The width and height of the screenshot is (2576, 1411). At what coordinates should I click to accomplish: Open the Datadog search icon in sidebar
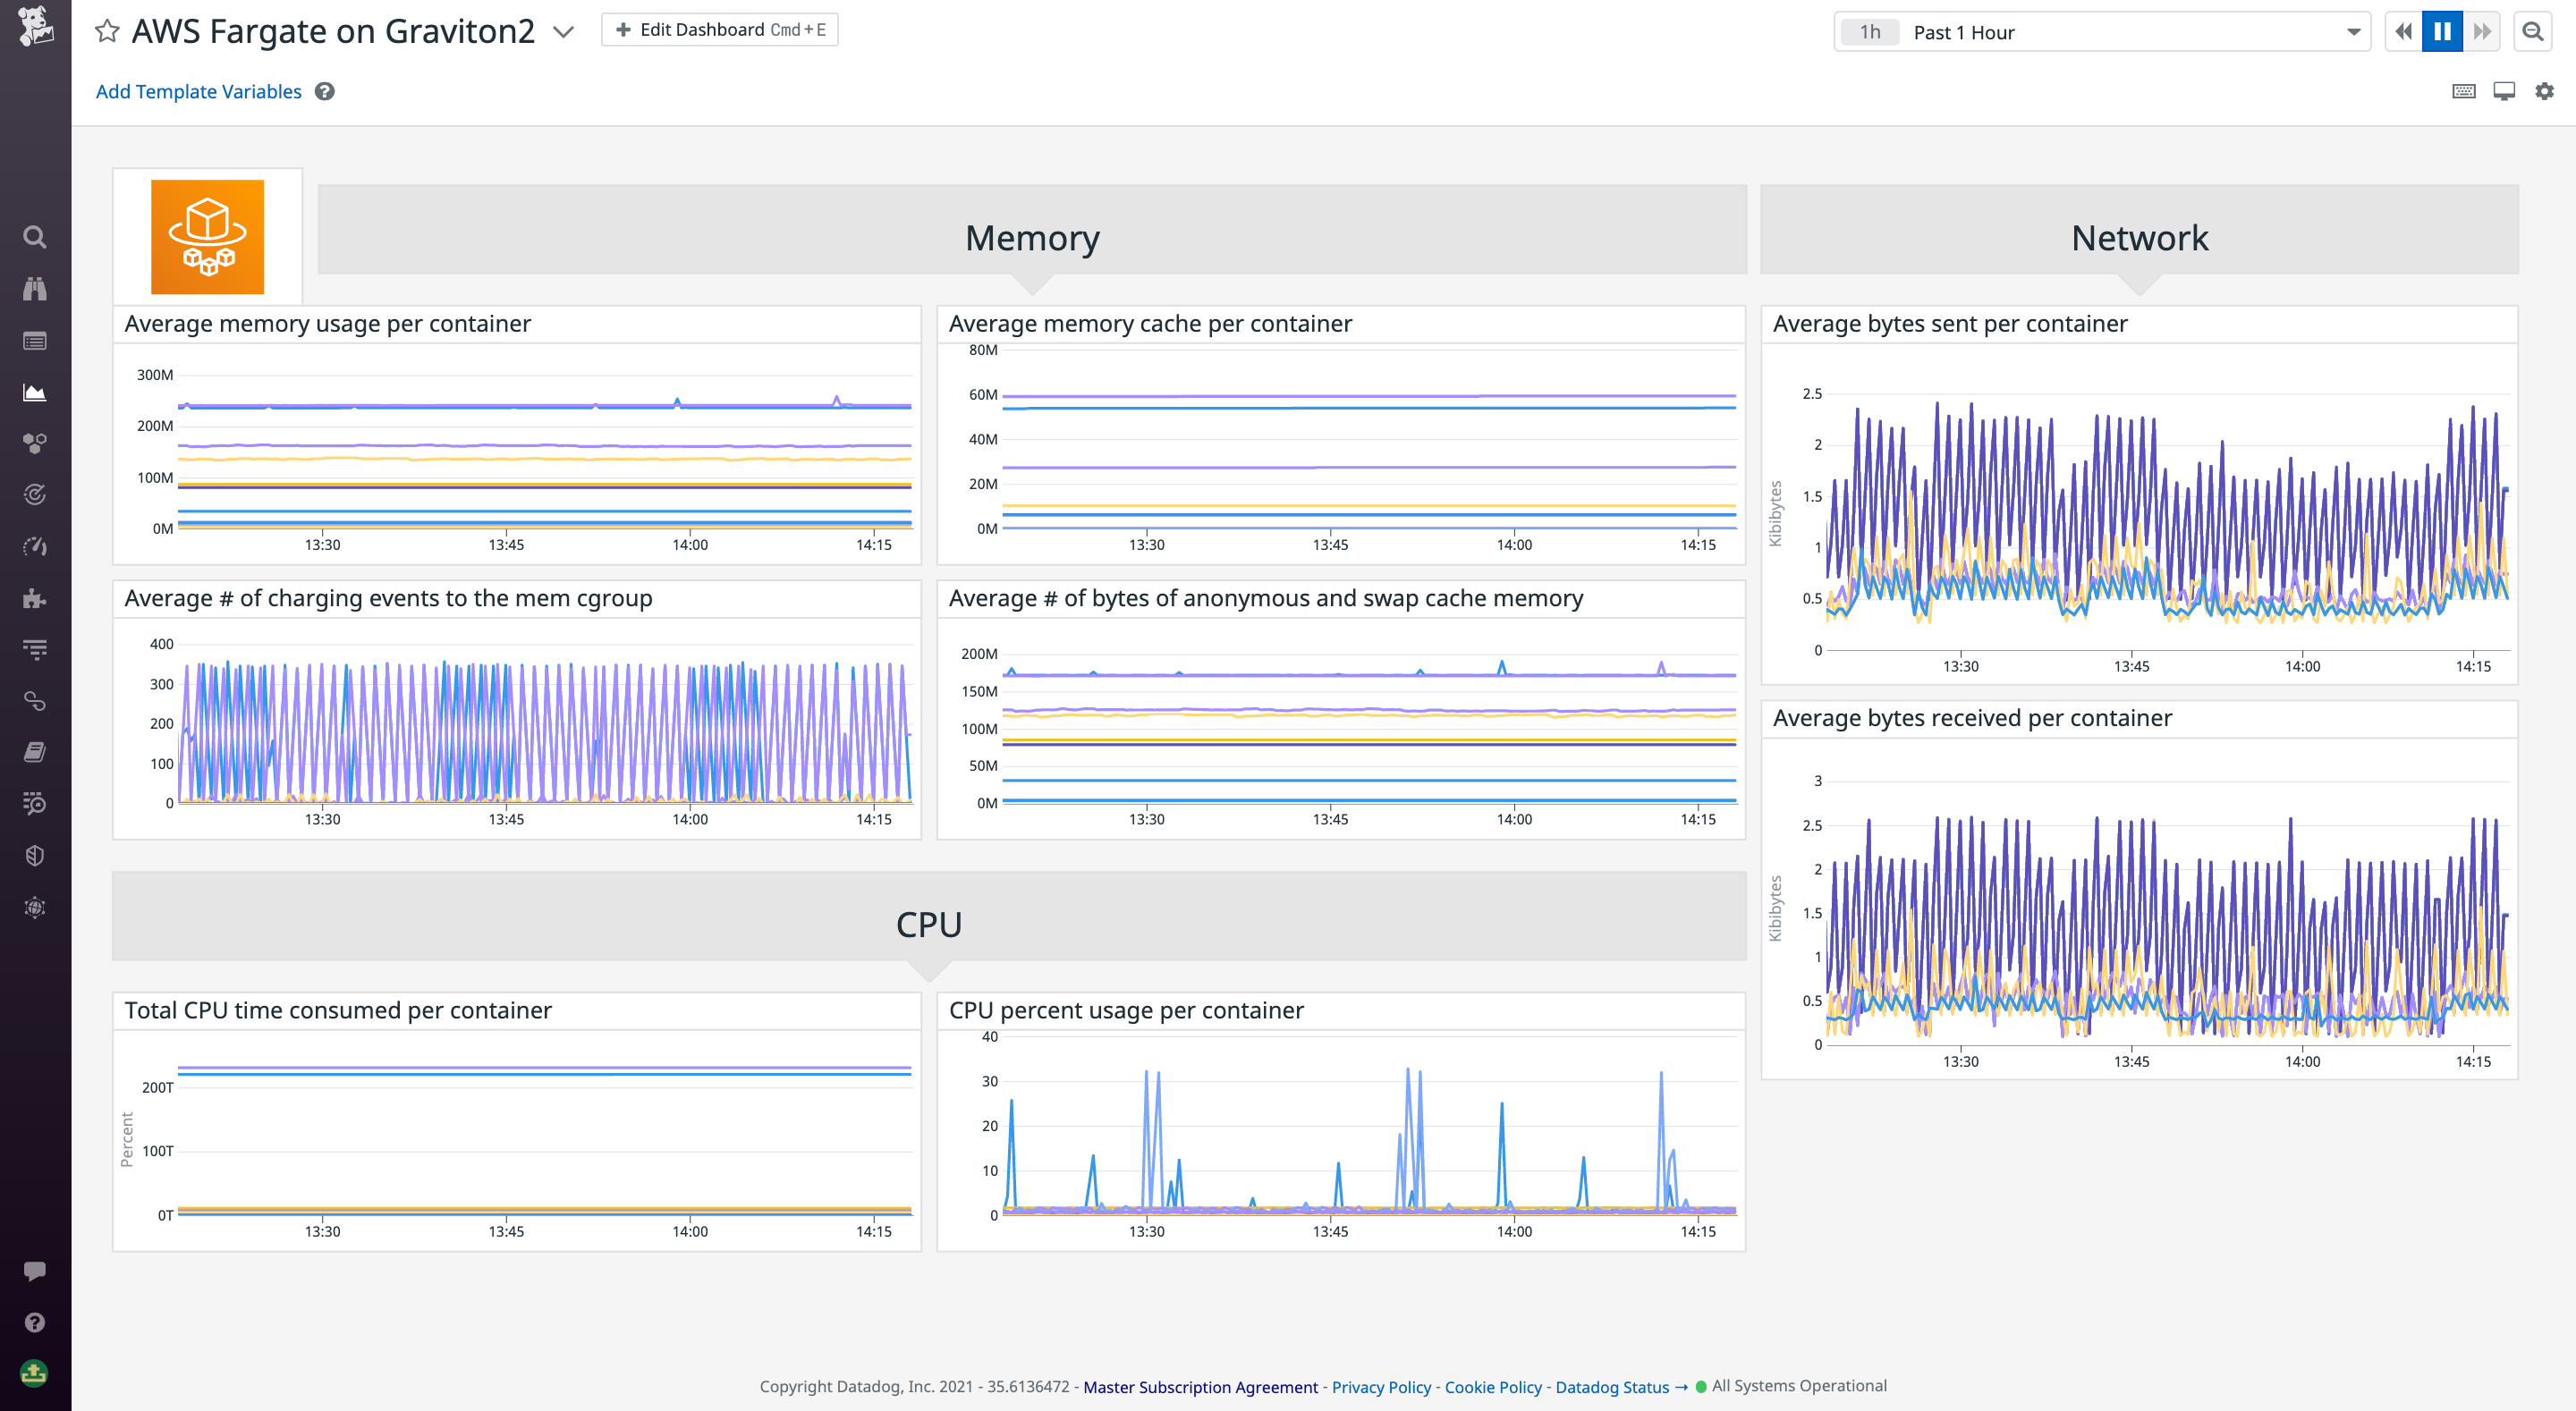click(x=35, y=237)
